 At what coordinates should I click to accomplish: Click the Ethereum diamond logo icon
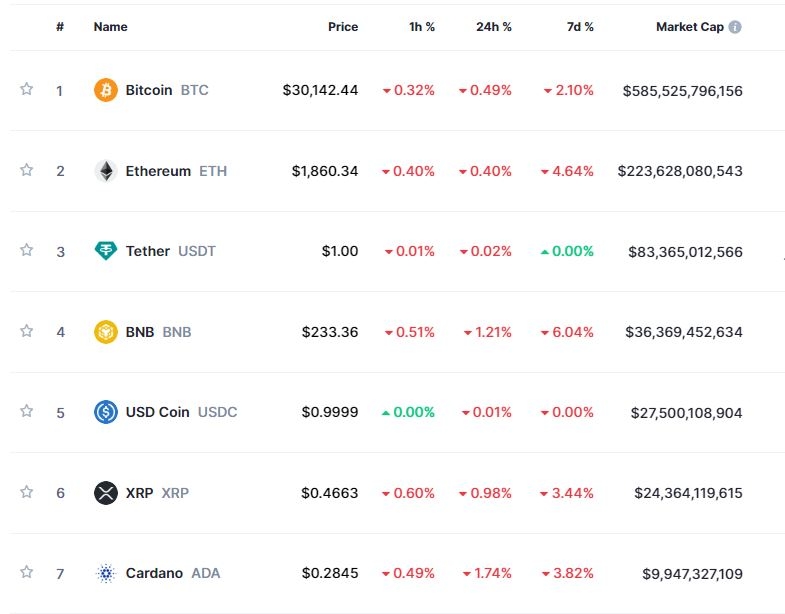click(105, 171)
